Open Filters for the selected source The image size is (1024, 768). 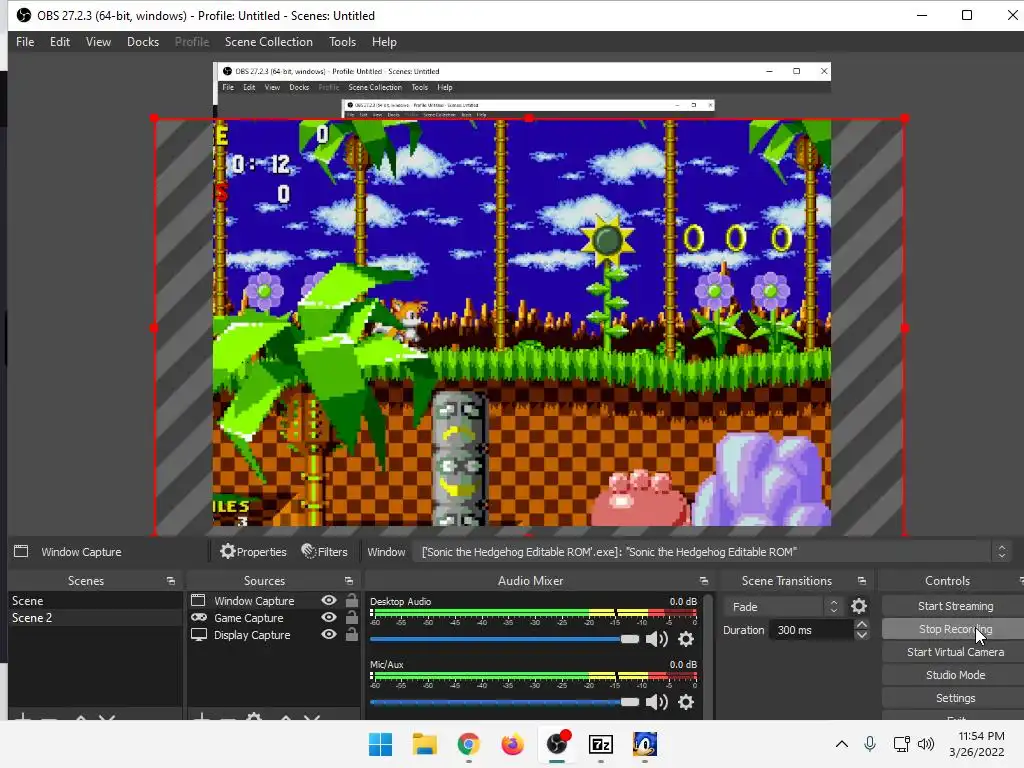coord(325,552)
